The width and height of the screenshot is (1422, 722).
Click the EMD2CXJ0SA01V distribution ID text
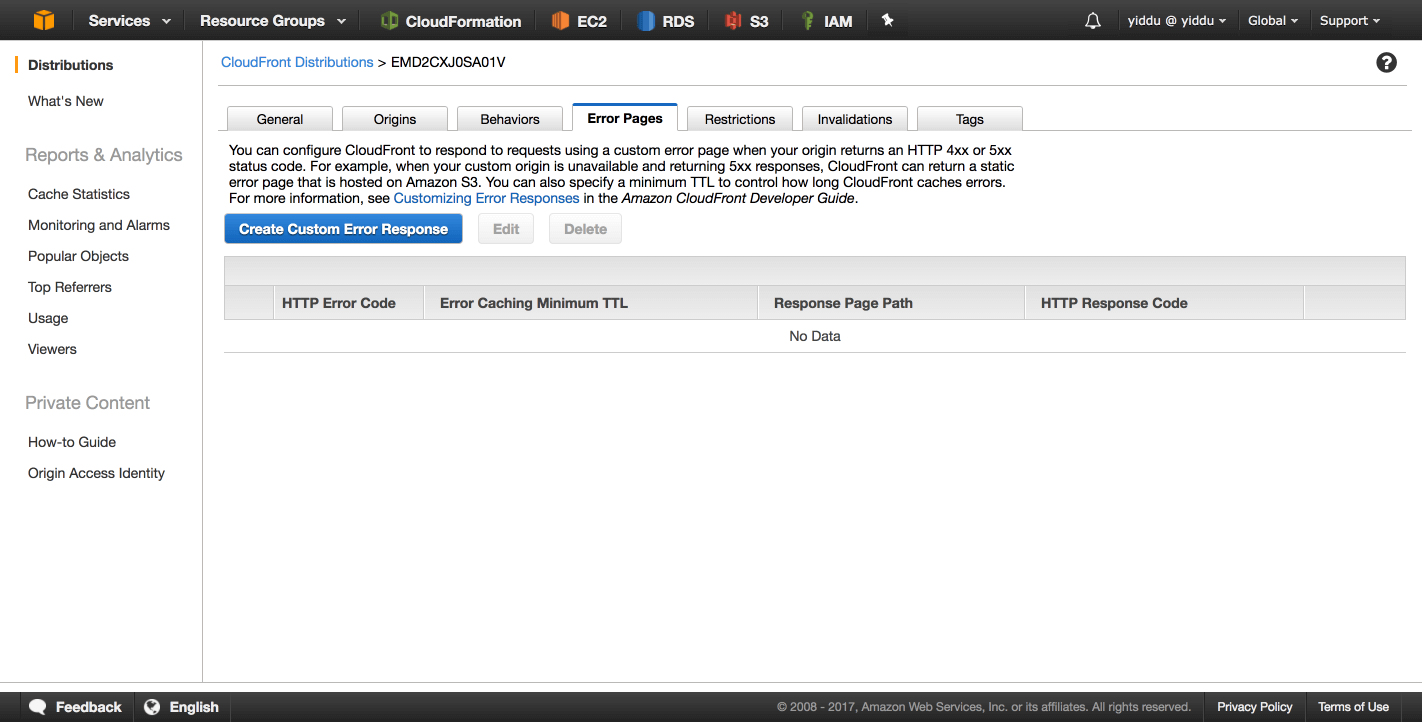448,62
